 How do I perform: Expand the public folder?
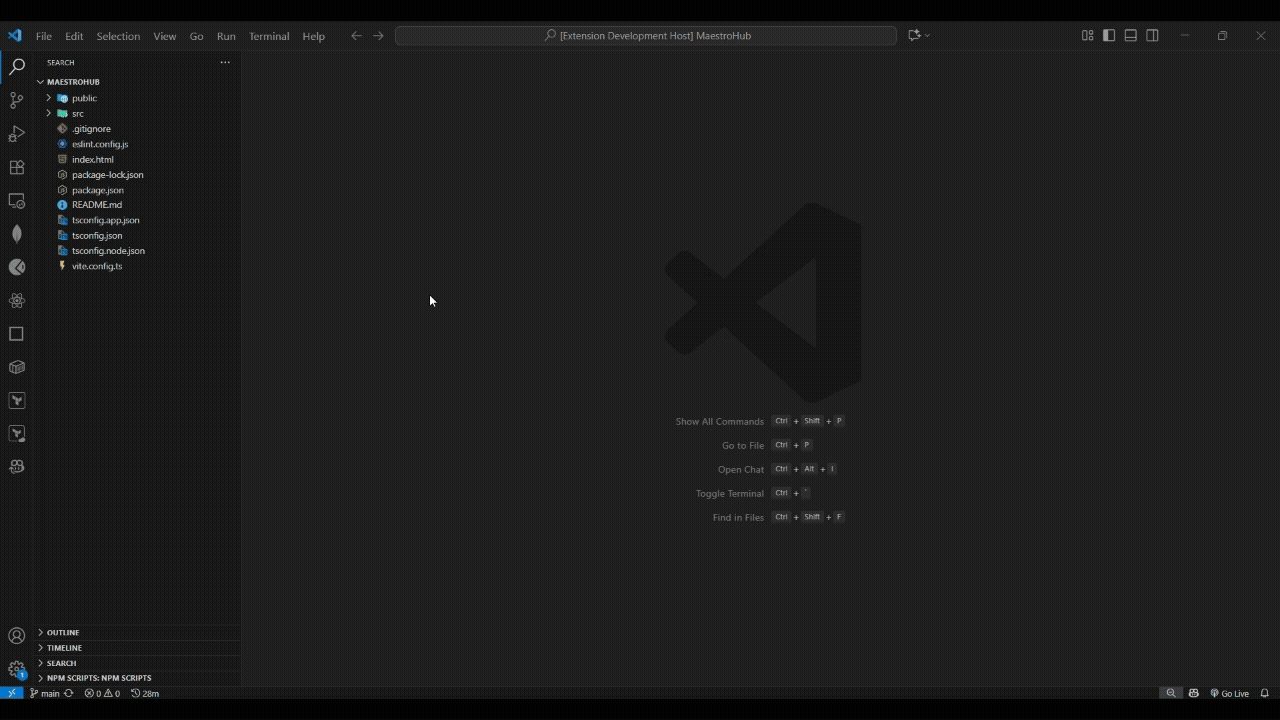coord(84,98)
